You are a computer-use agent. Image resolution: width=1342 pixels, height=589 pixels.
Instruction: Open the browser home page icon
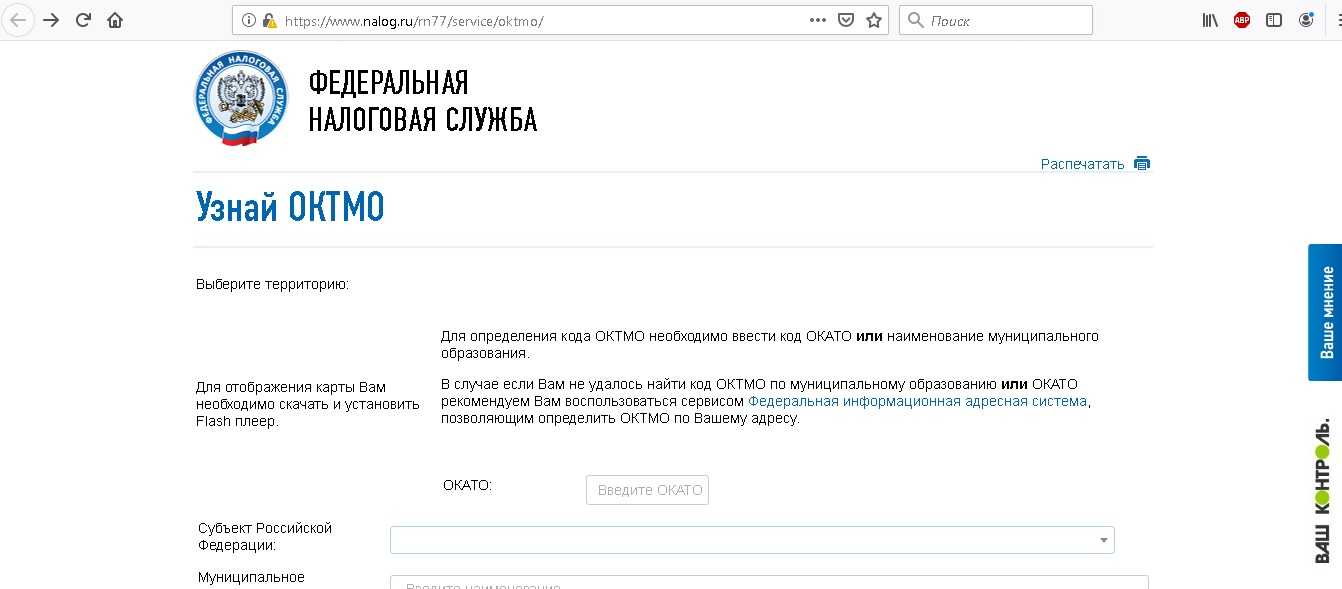pyautogui.click(x=115, y=20)
